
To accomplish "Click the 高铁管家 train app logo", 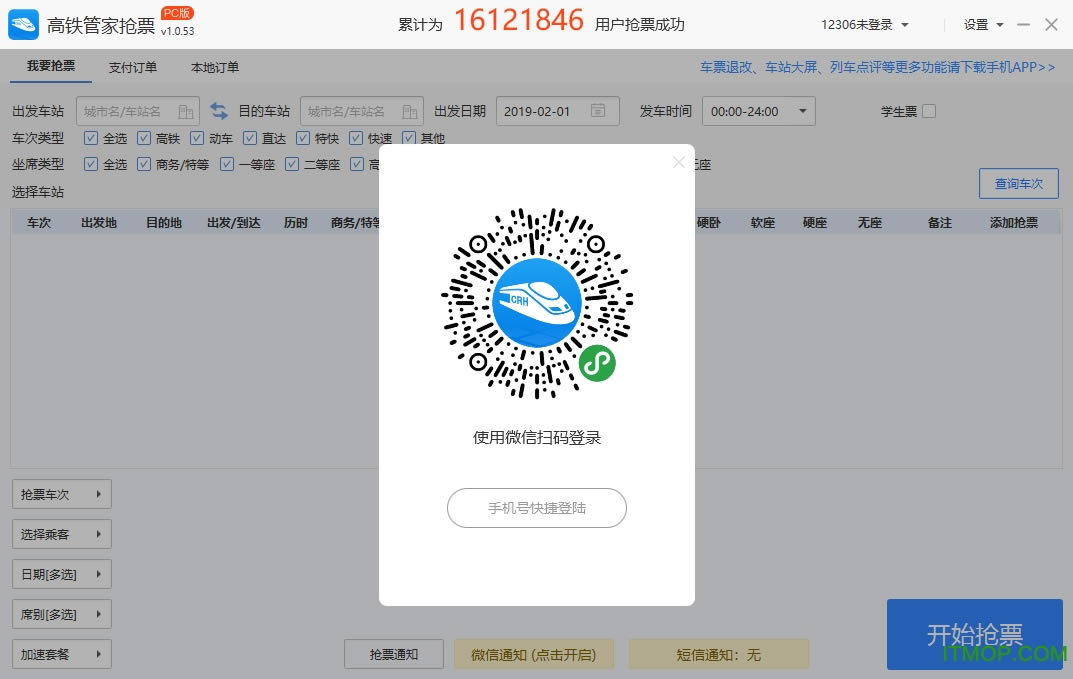I will tap(23, 24).
